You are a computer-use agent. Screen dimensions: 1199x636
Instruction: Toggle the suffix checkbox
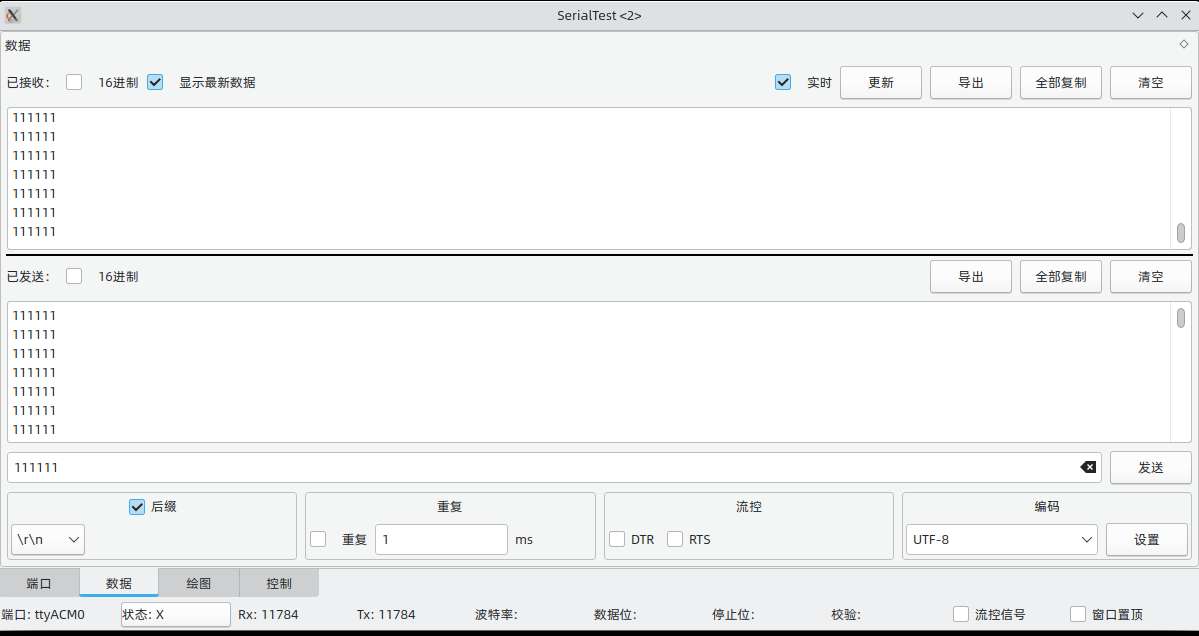pos(137,506)
